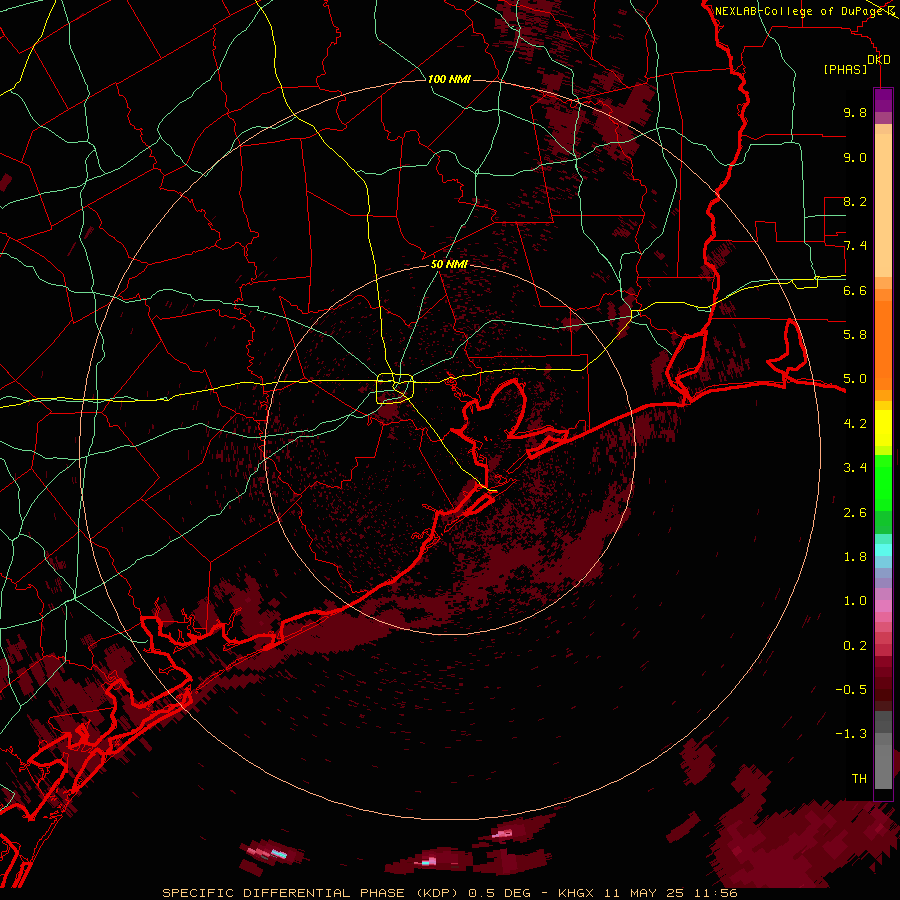The height and width of the screenshot is (900, 900).
Task: Click the -1.3 legend value
Action: pyautogui.click(x=851, y=734)
